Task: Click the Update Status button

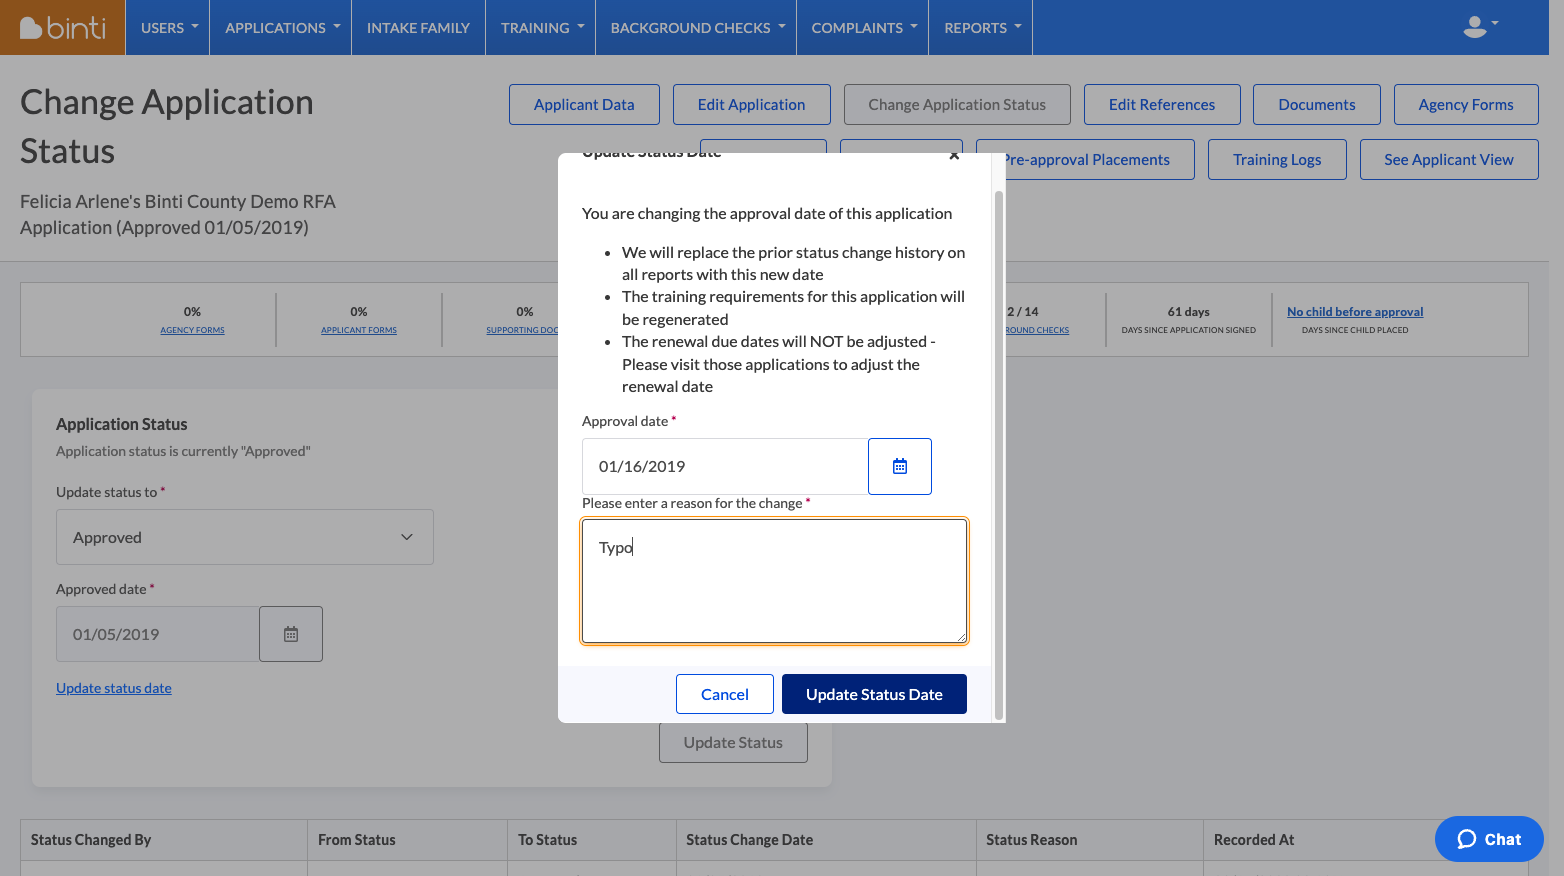Action: point(733,743)
